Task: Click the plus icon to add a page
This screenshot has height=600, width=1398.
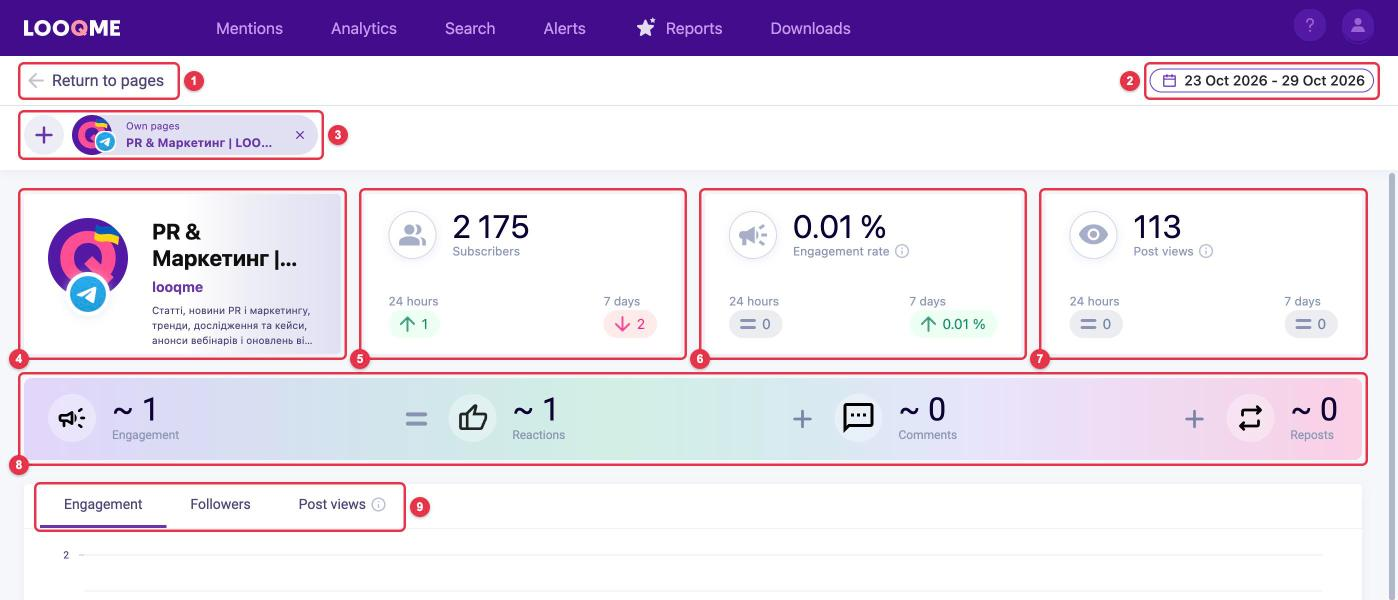Action: click(44, 135)
